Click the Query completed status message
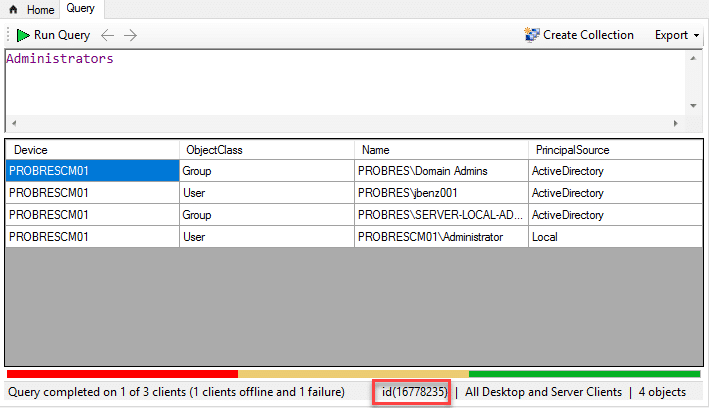 [x=176, y=392]
